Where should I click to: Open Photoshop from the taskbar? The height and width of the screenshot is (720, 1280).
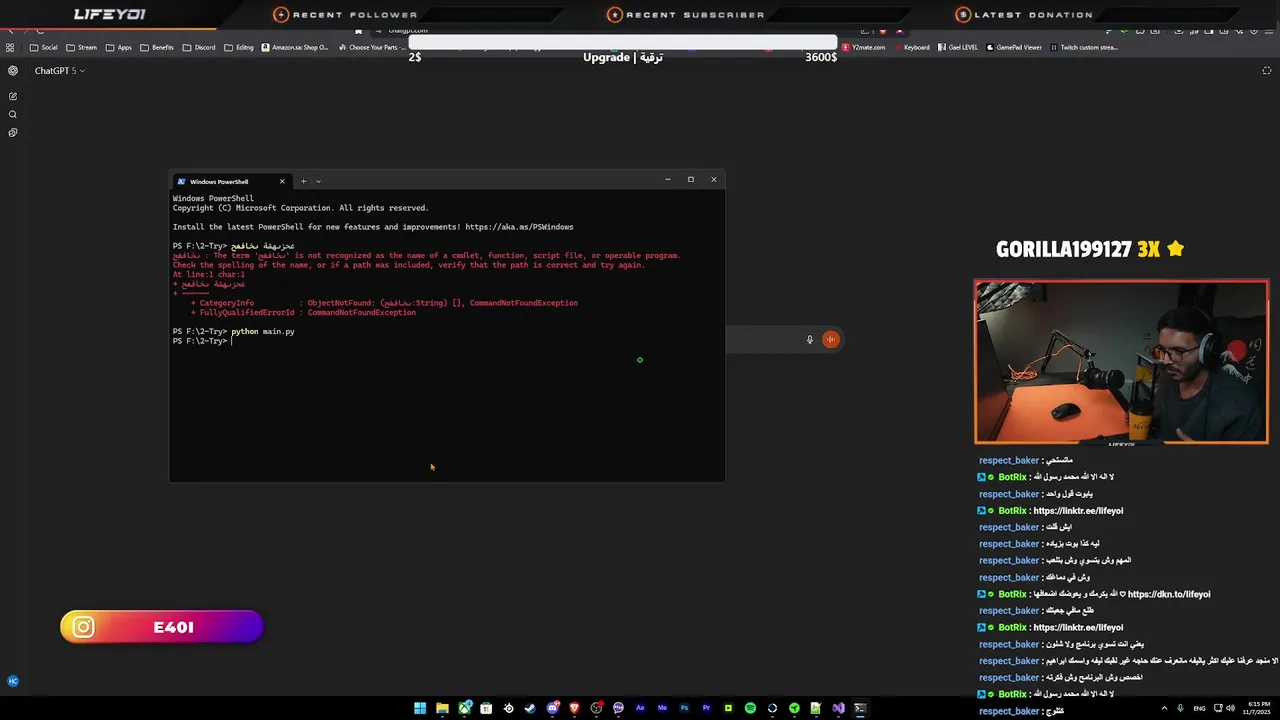point(684,708)
